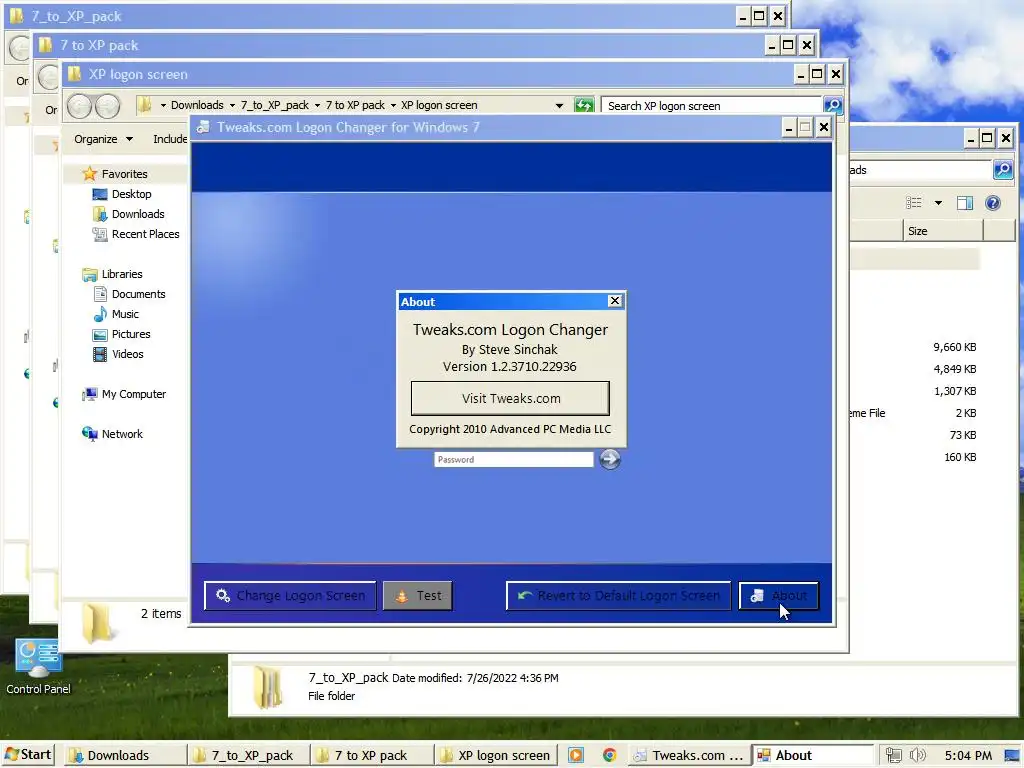This screenshot has width=1024, height=768.
Task: Click the folder icon in address bar
Action: (x=145, y=105)
